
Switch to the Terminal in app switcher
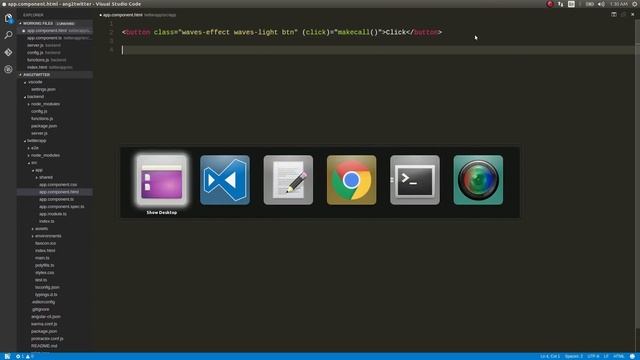(415, 180)
